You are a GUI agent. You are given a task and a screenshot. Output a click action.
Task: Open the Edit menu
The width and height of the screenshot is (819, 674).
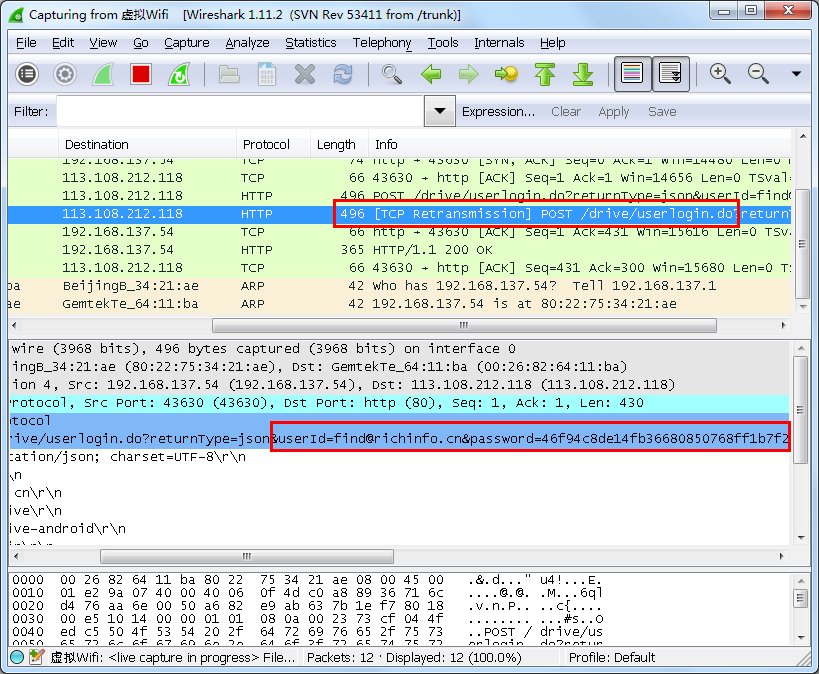pos(63,43)
